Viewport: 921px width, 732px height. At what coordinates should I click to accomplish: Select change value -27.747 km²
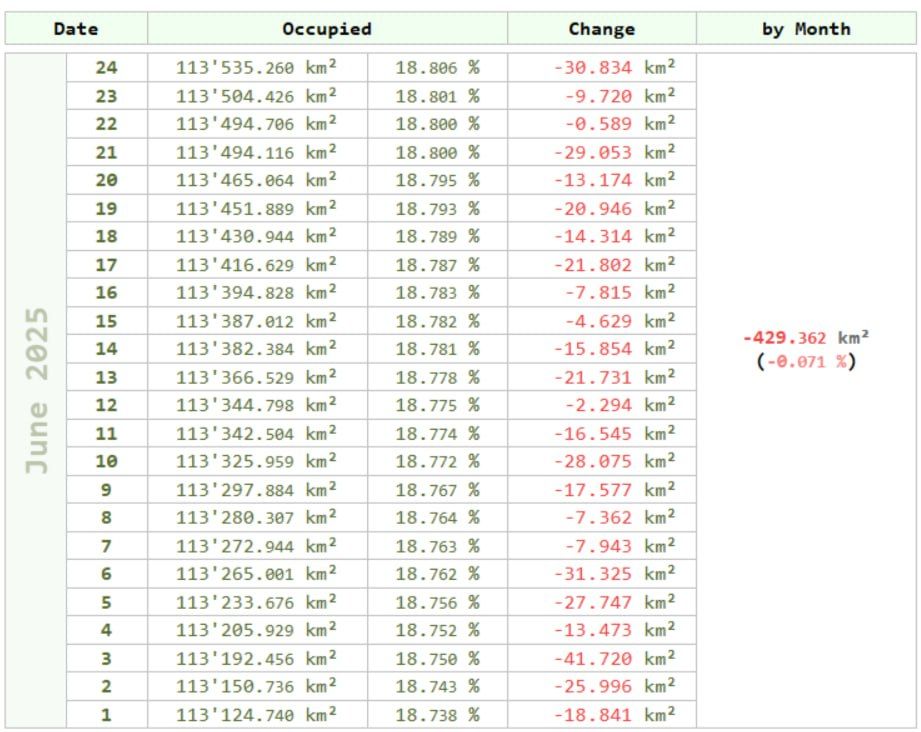[x=614, y=603]
